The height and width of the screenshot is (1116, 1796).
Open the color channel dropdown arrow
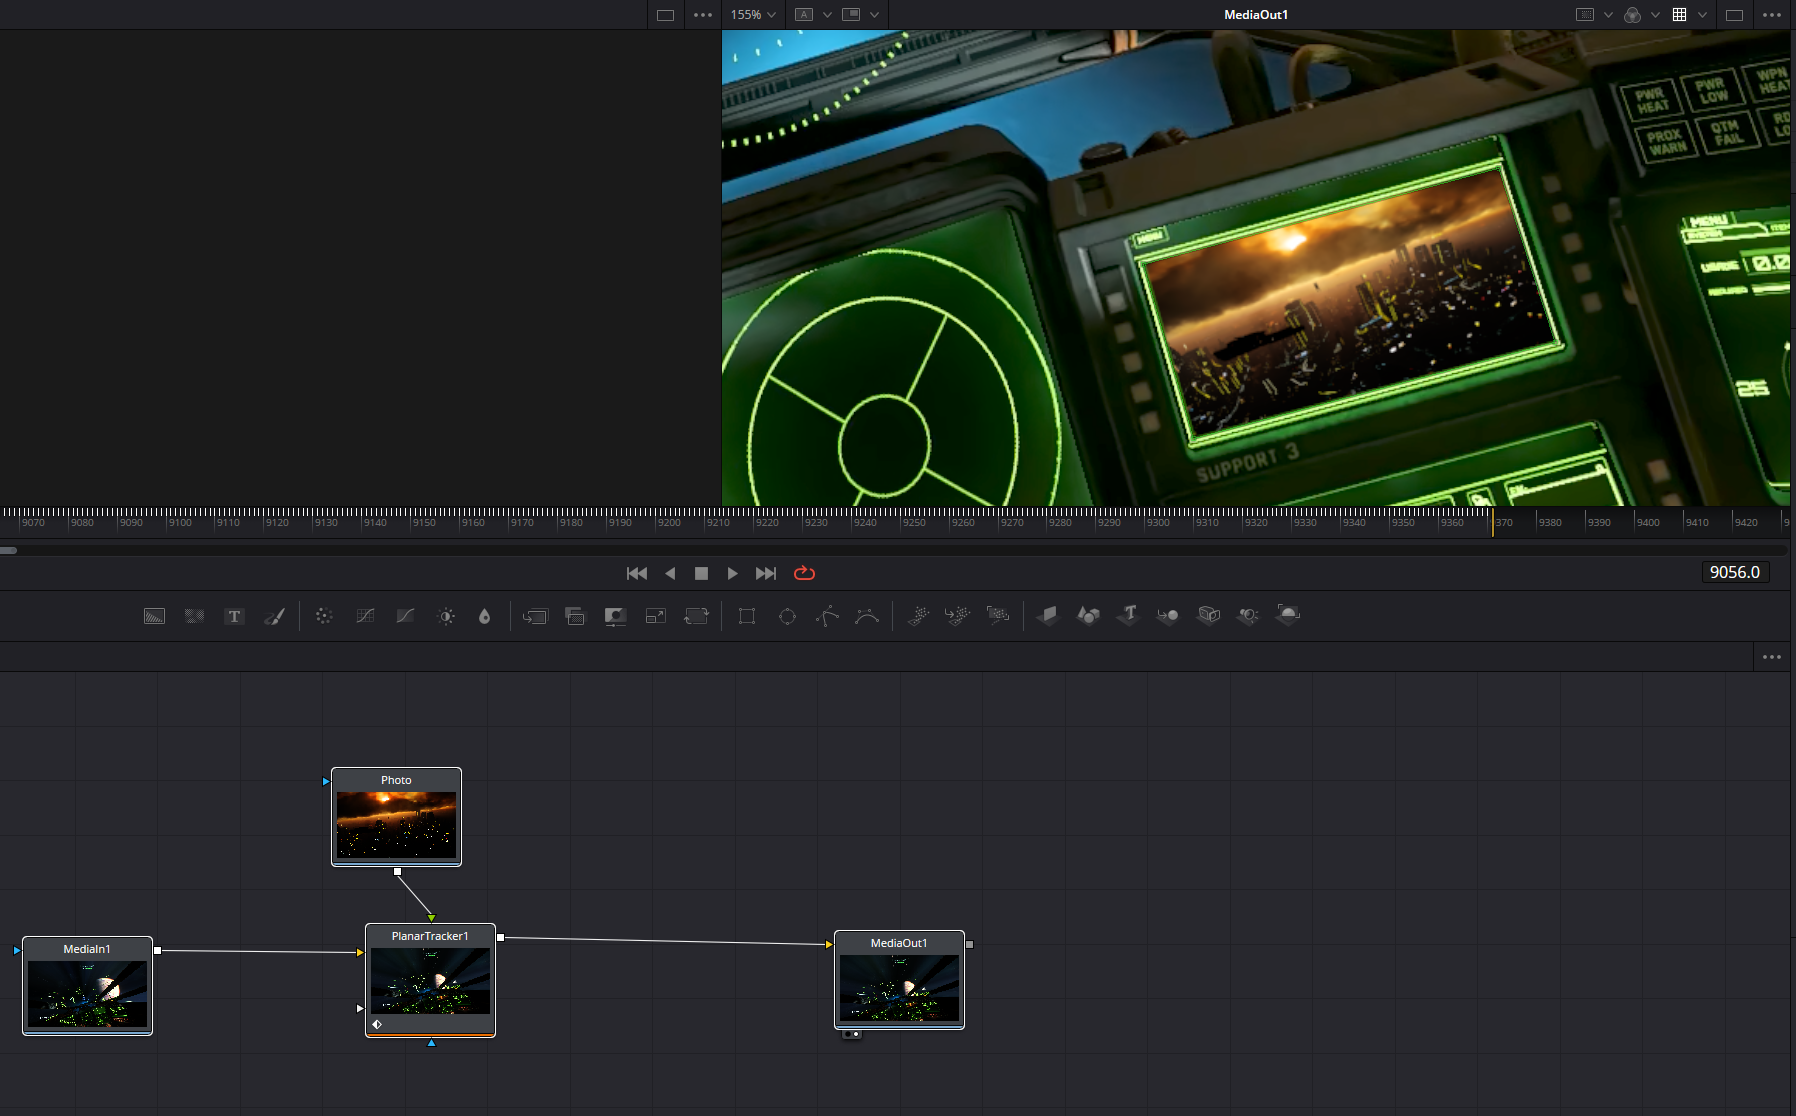[1655, 15]
